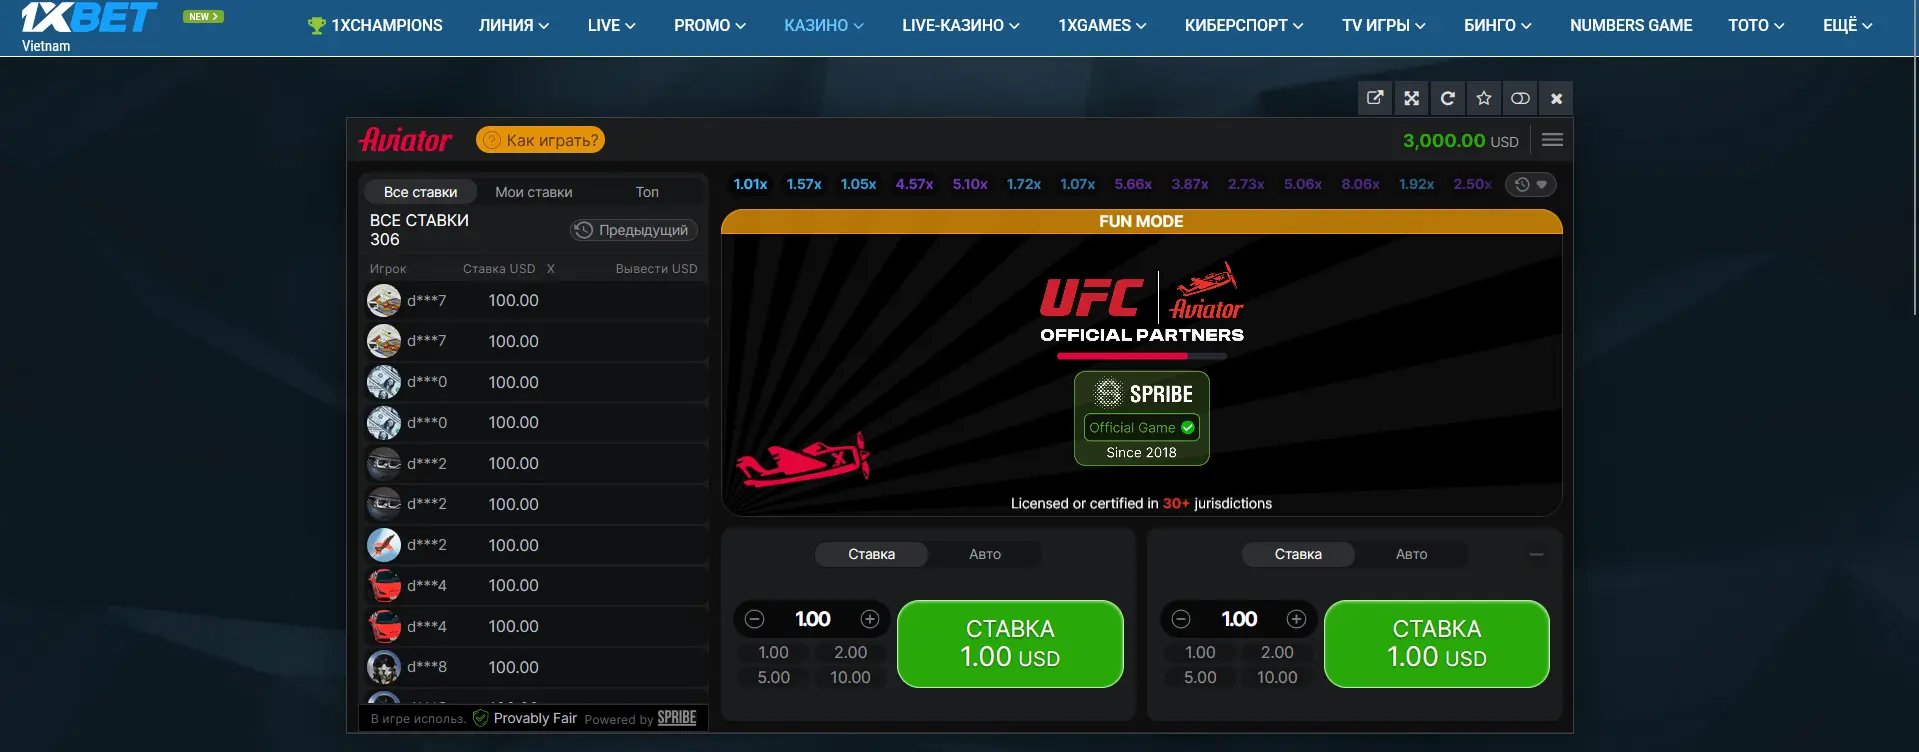Expand the КИБЕРСПОРТ menu
Viewport: 1919px width, 752px height.
(x=1244, y=25)
